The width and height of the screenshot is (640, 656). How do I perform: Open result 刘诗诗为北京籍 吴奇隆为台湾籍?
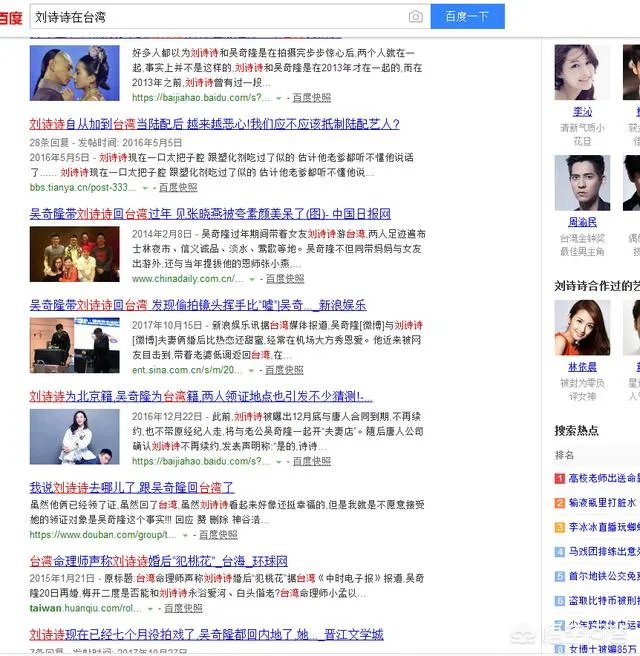(x=201, y=396)
